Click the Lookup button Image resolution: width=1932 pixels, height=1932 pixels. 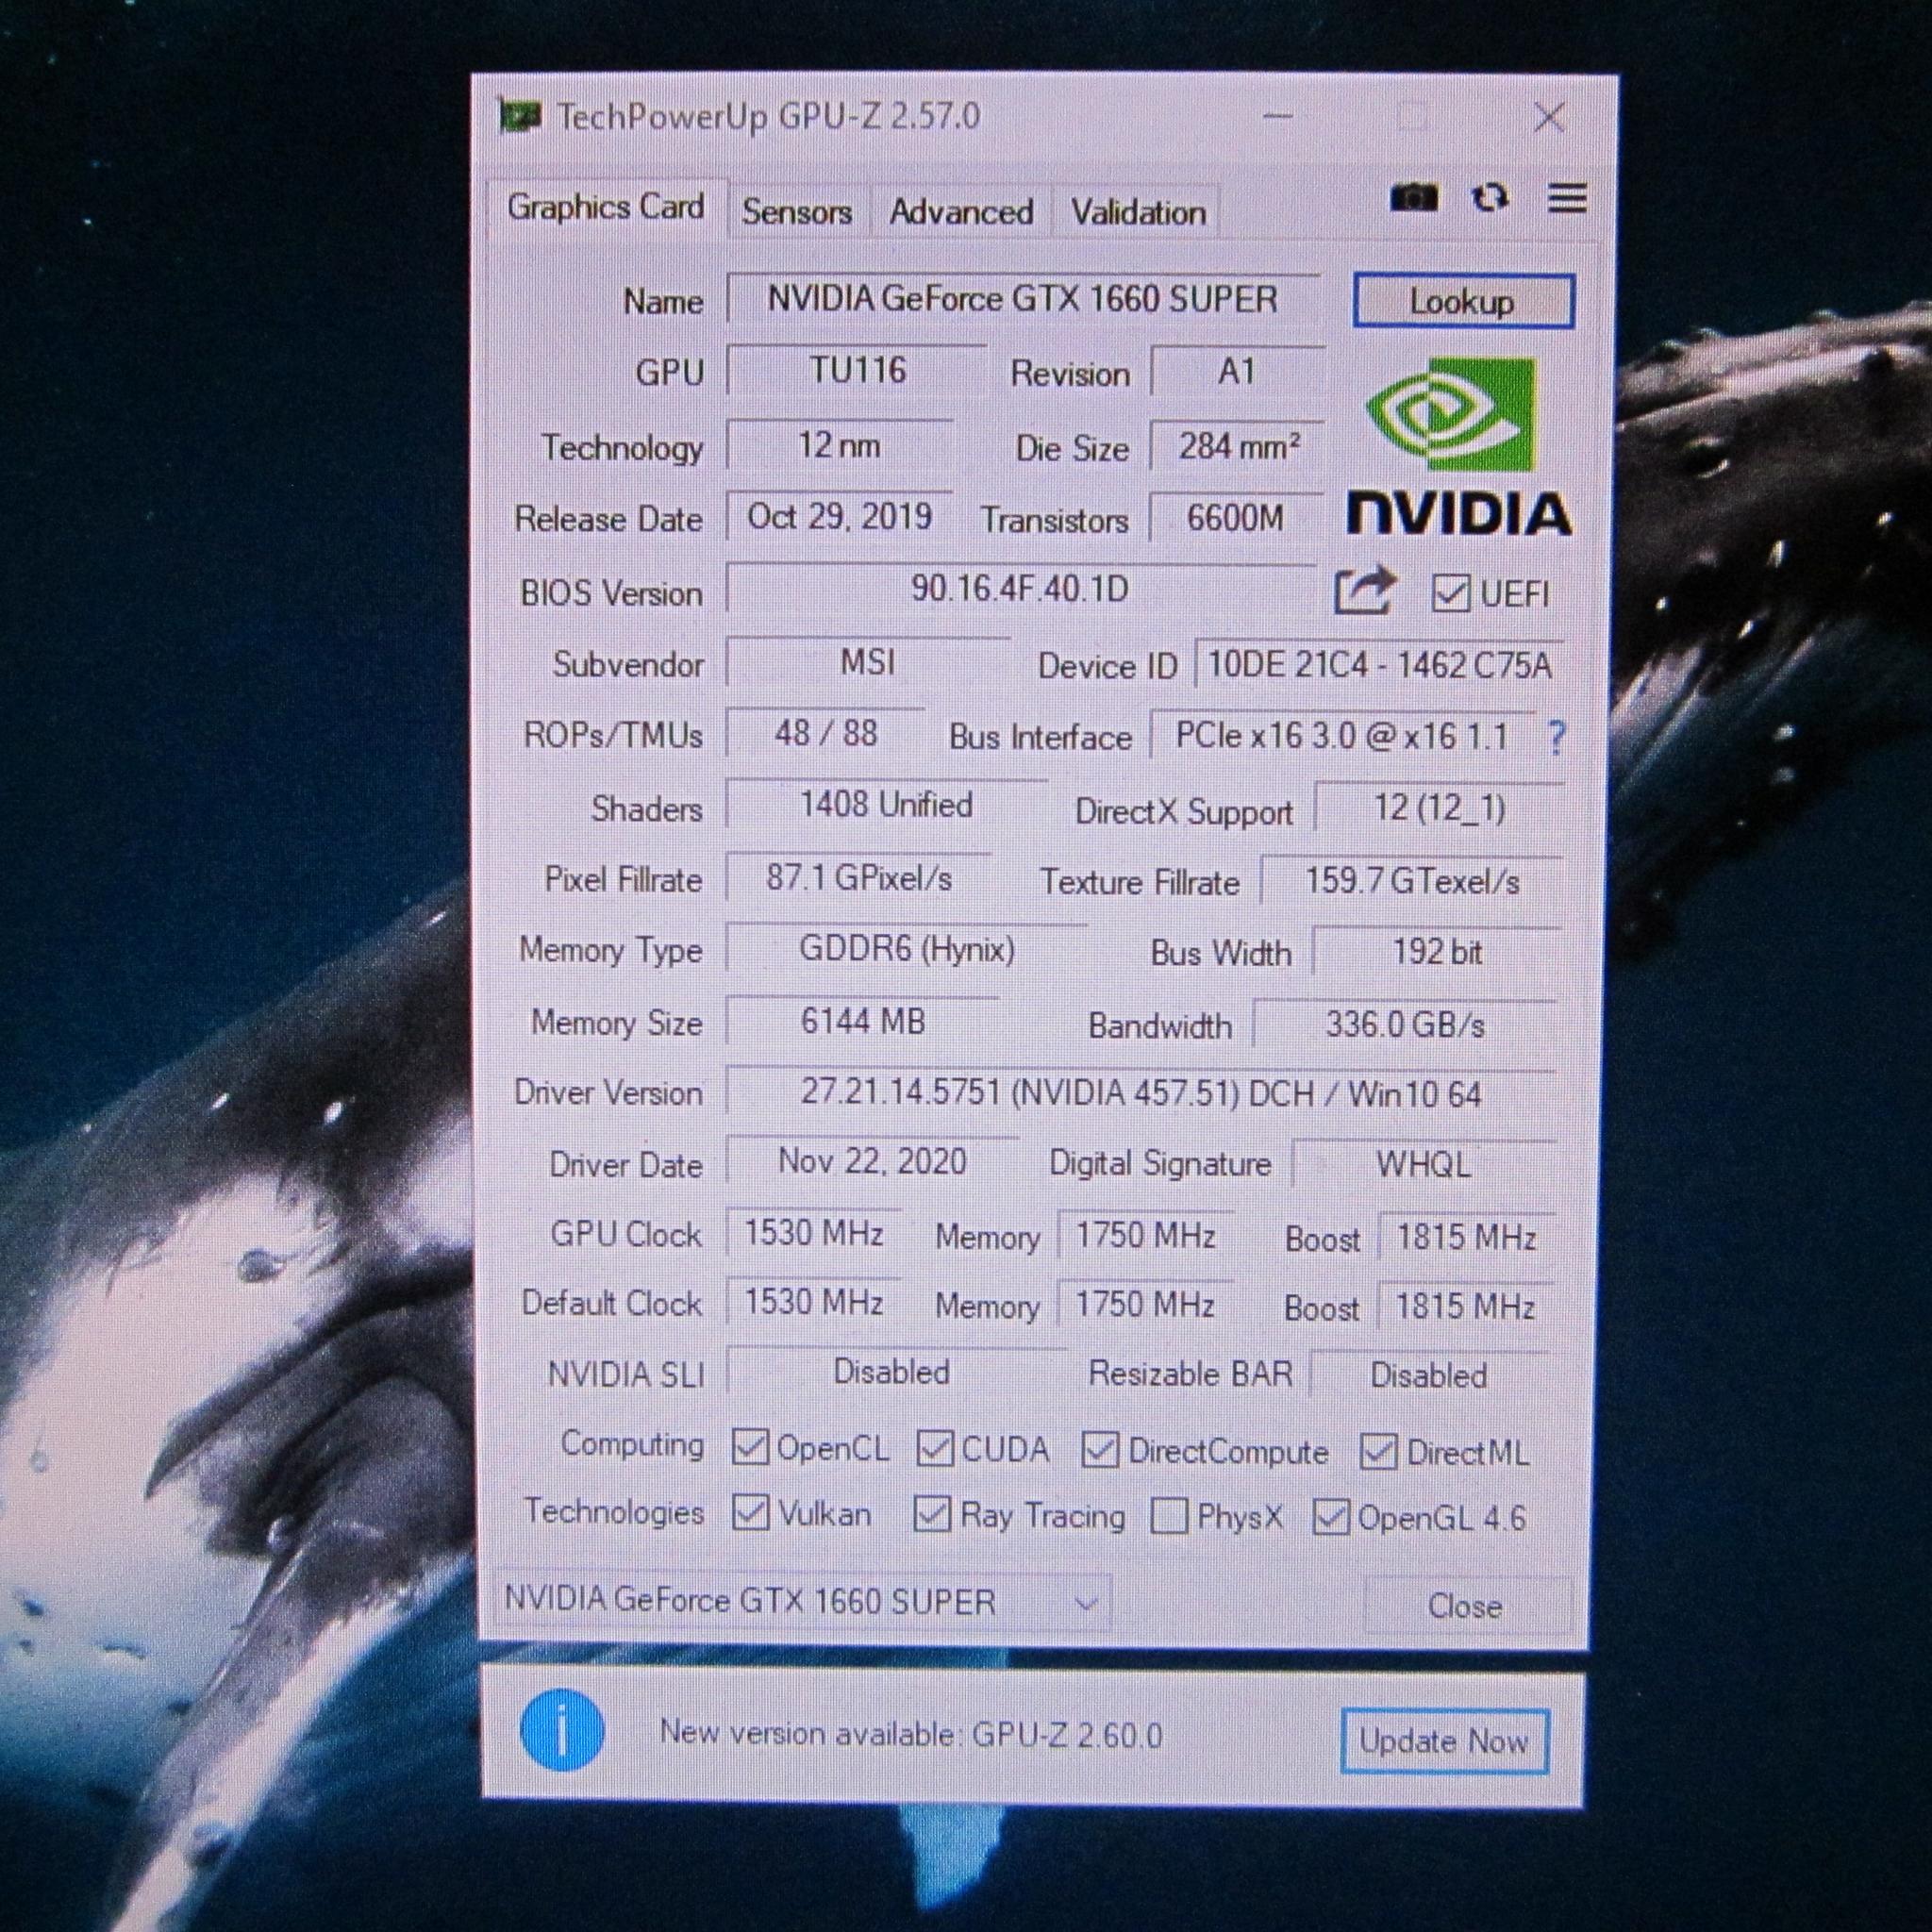point(1463,301)
